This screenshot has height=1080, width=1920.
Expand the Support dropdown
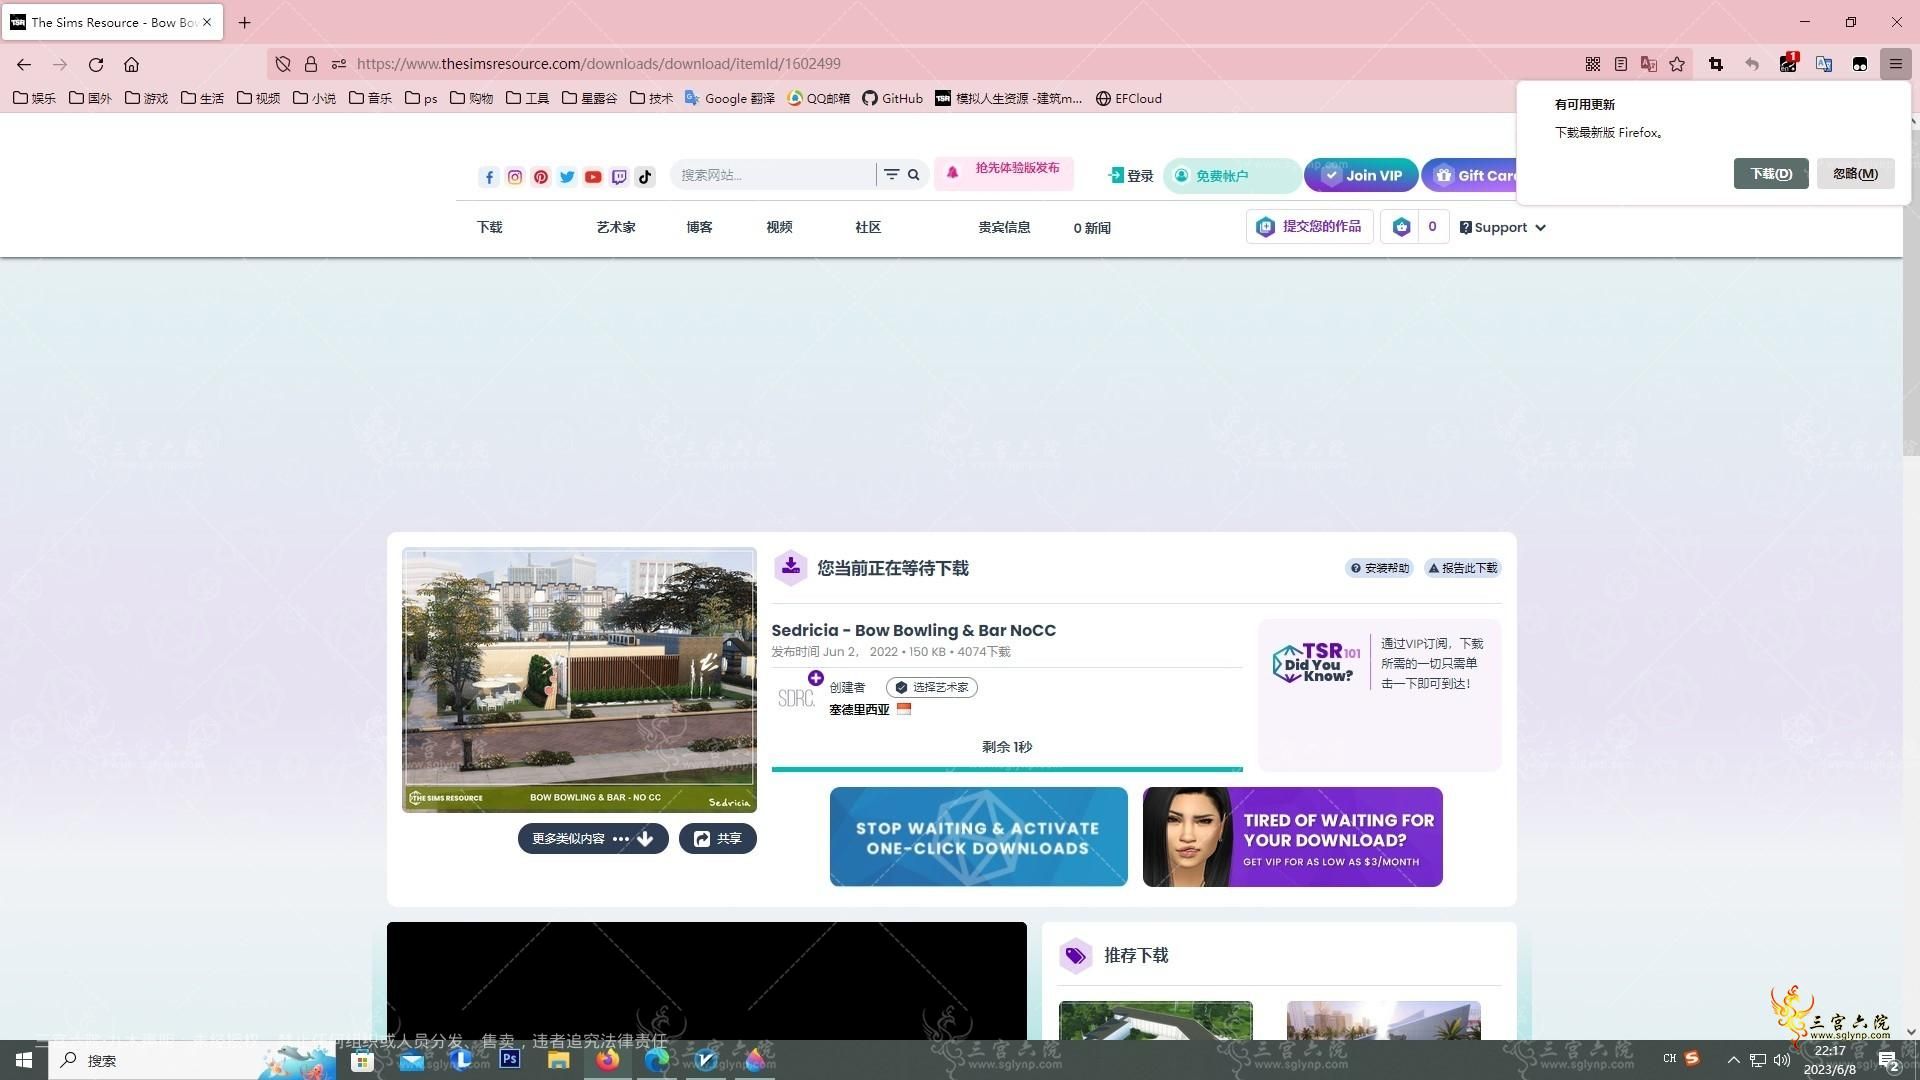click(1502, 227)
